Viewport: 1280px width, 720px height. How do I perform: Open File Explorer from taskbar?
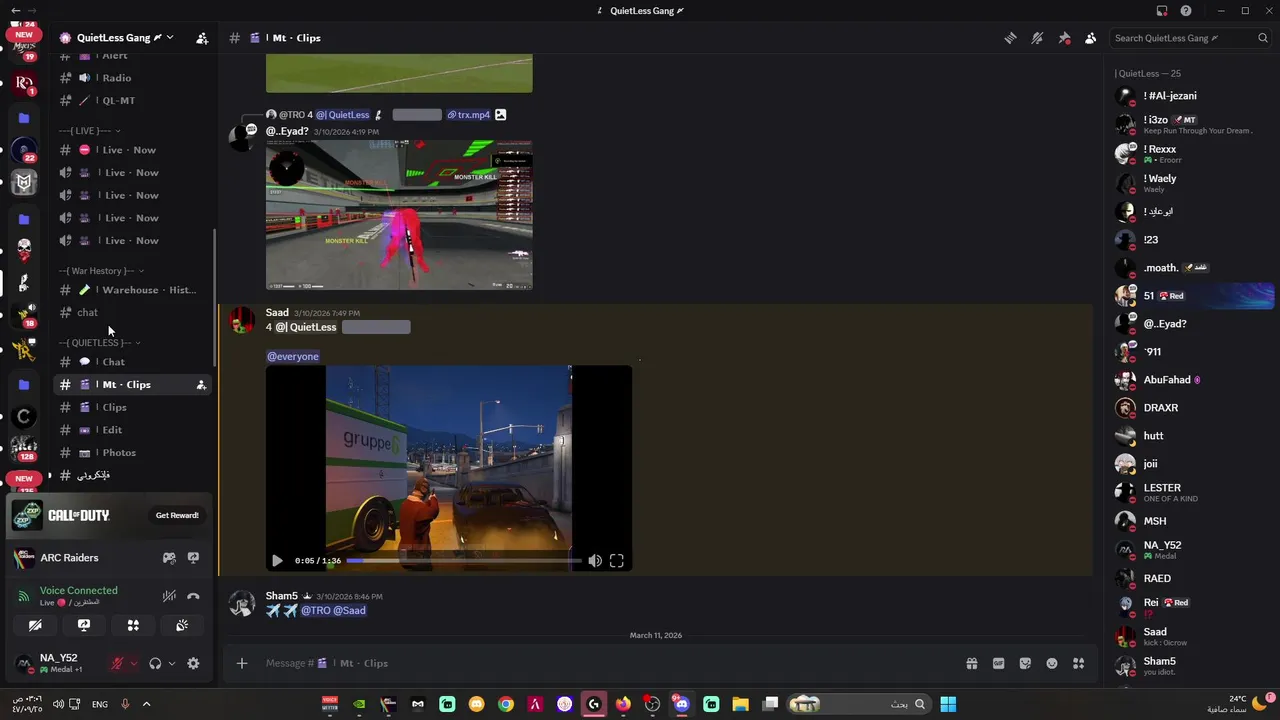(740, 704)
